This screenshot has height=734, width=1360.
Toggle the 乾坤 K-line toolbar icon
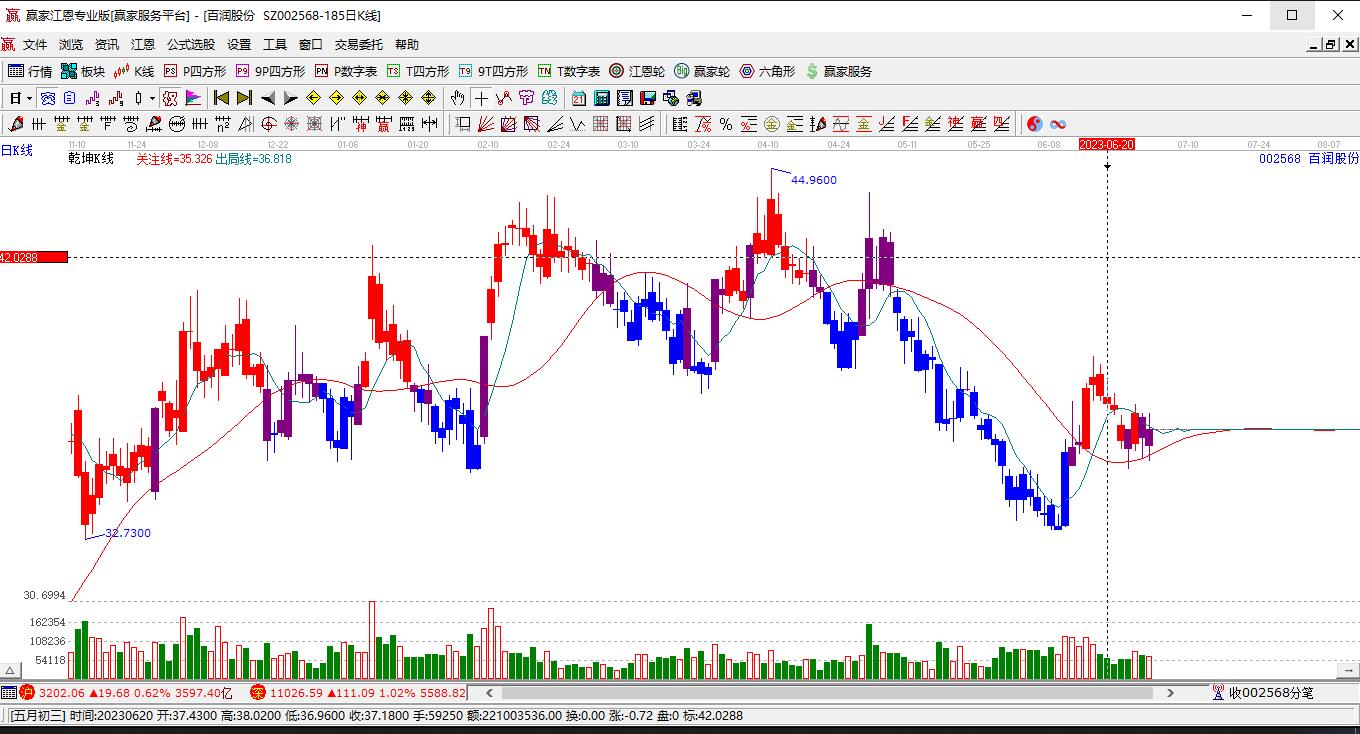click(170, 98)
